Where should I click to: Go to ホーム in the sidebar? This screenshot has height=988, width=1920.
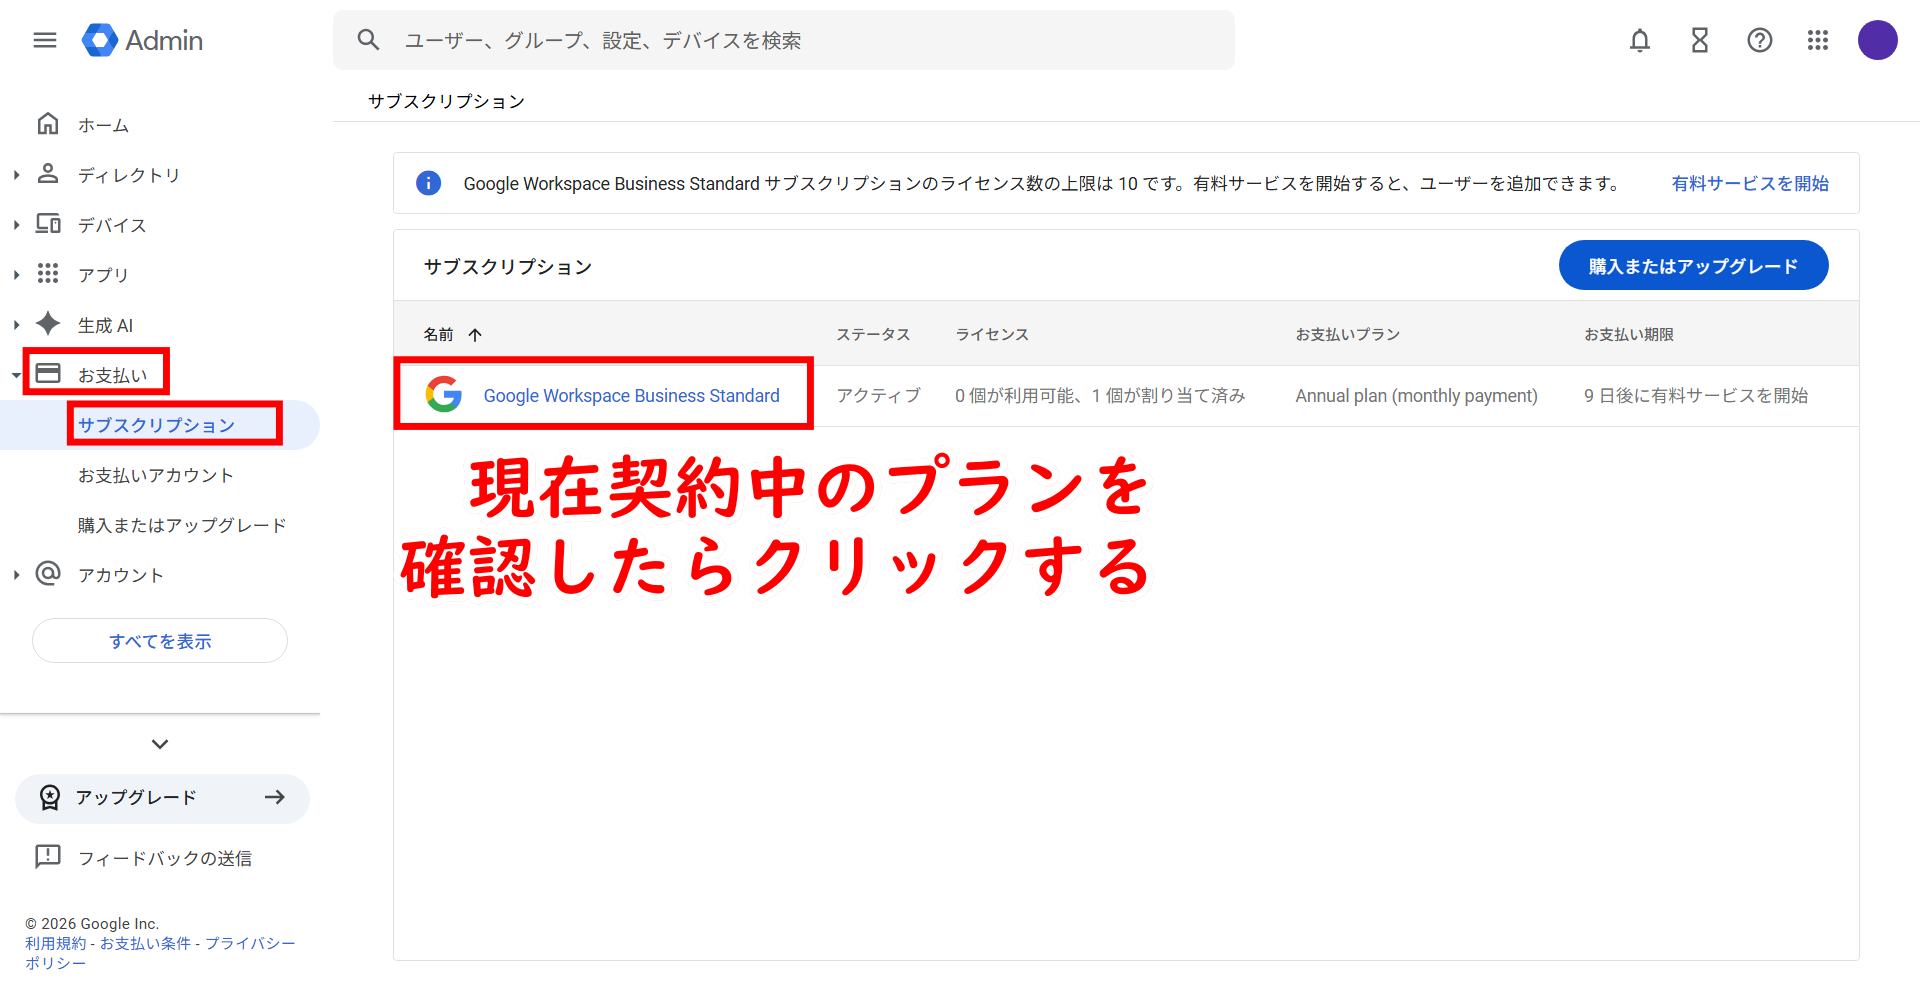pos(103,125)
